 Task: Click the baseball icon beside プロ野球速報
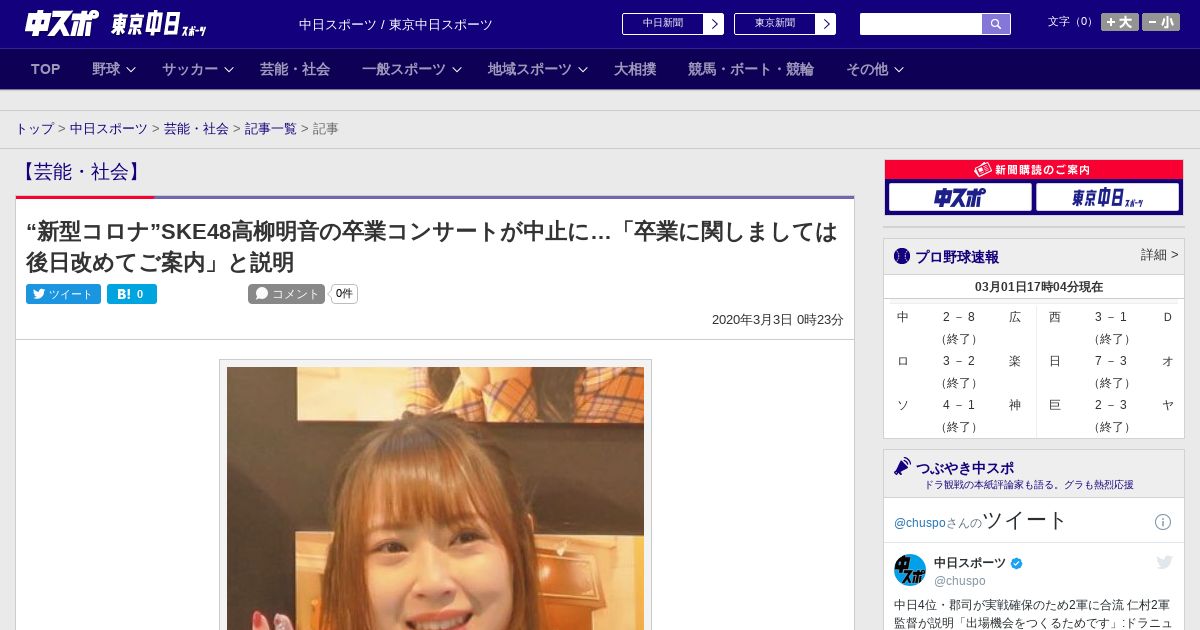tap(902, 256)
